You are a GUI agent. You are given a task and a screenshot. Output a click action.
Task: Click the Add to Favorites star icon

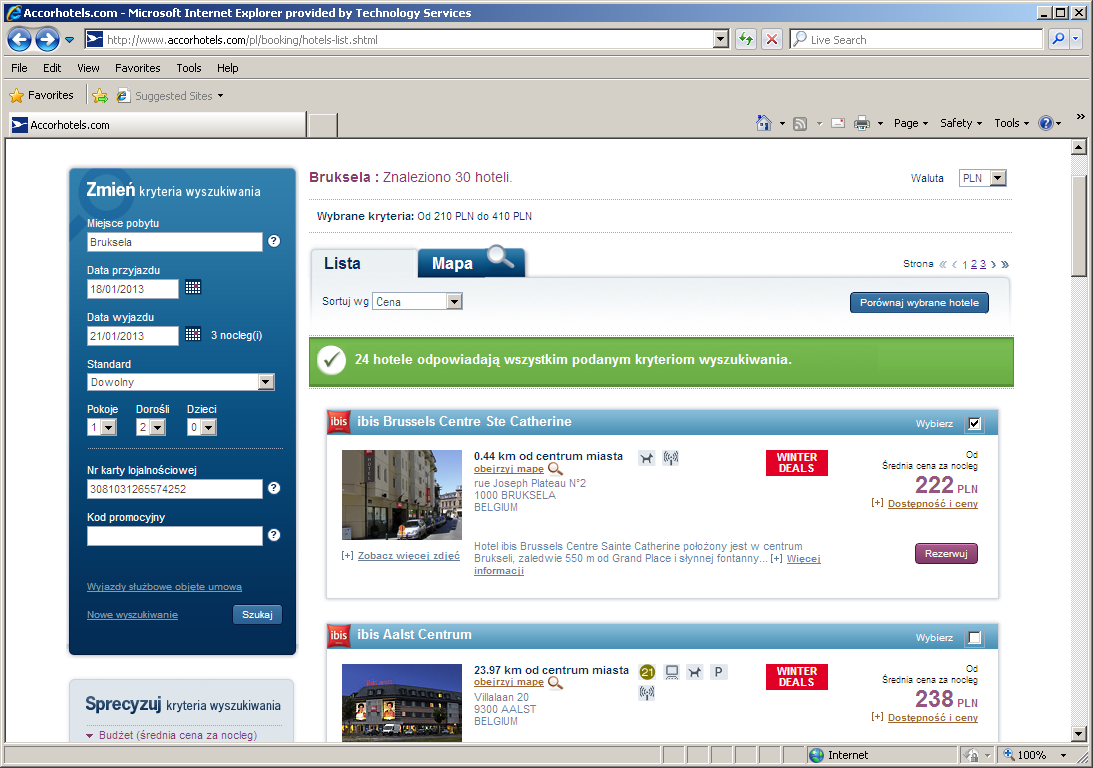pyautogui.click(x=100, y=95)
